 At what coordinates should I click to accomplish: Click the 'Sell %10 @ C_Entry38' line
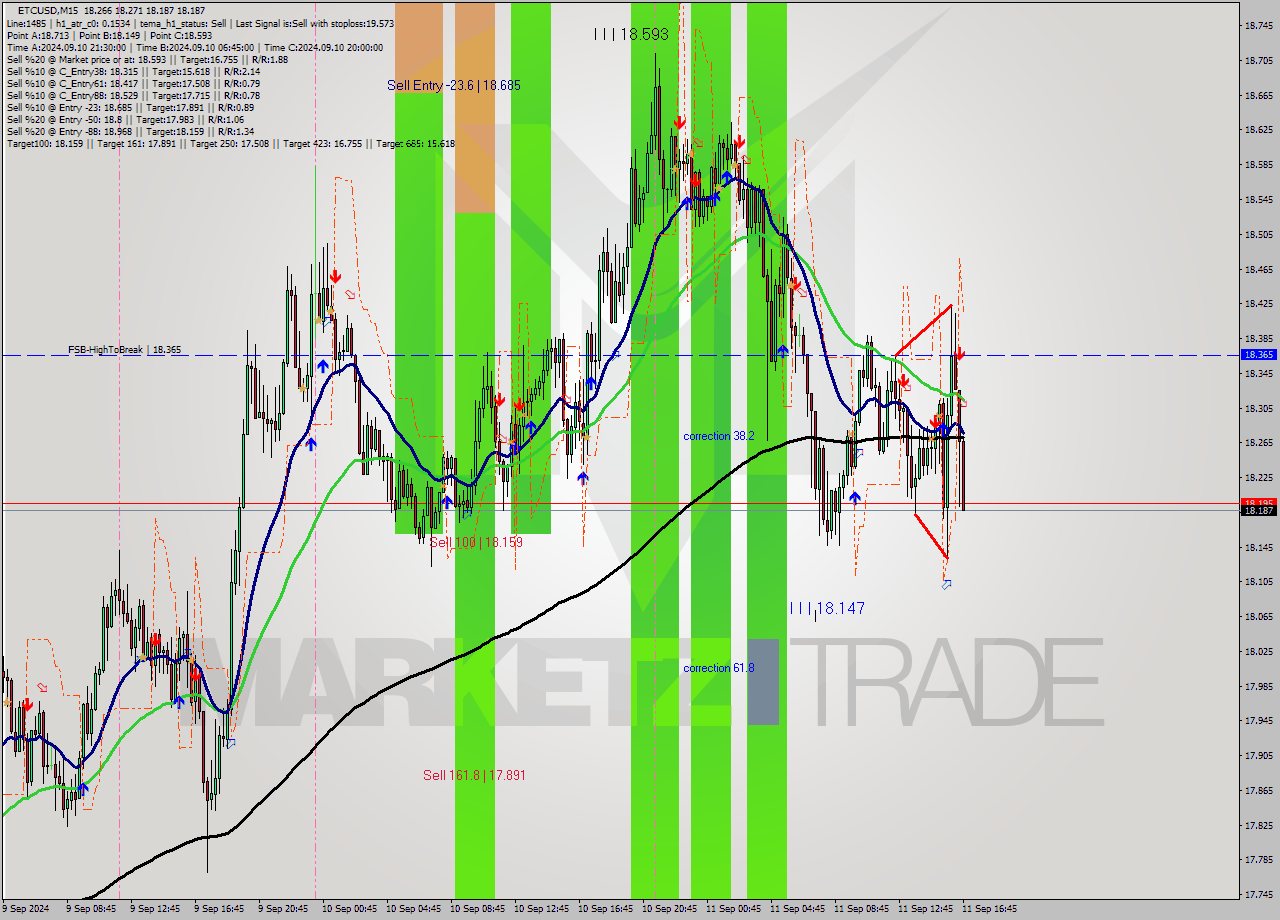pyautogui.click(x=133, y=71)
